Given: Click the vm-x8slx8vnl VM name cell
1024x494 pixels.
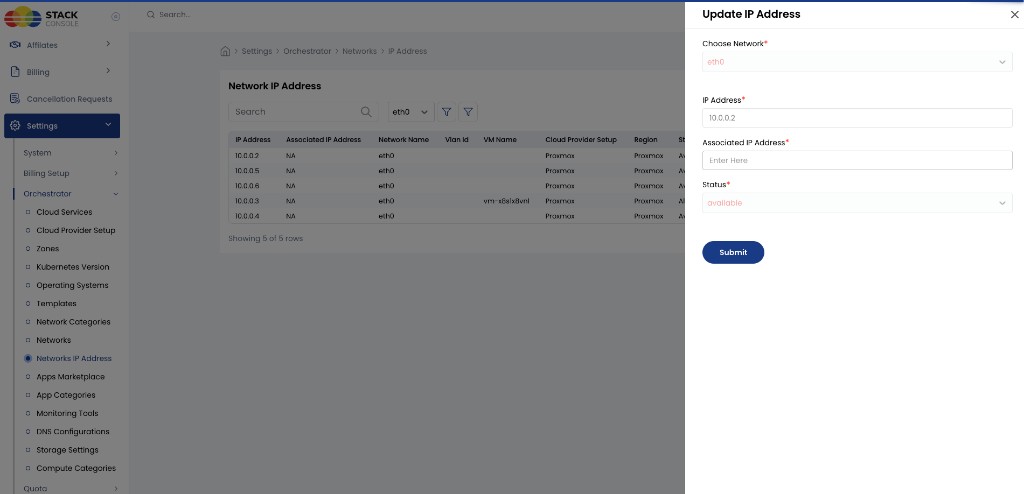Looking at the screenshot, I should coord(506,201).
